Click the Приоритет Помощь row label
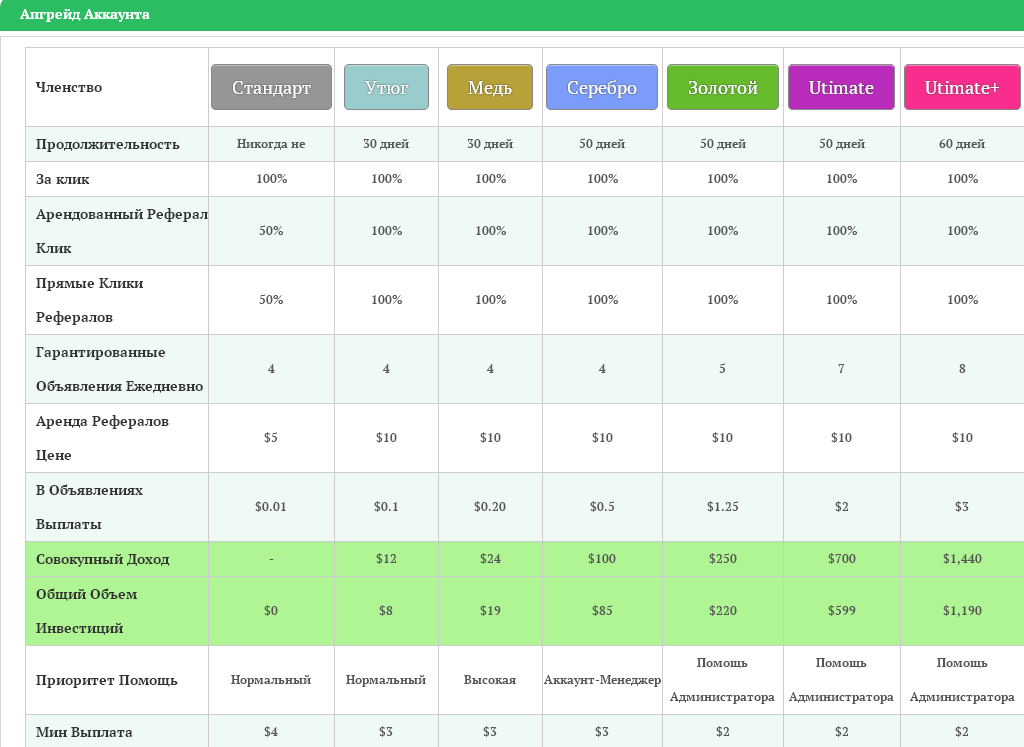The image size is (1024, 747). coord(106,680)
